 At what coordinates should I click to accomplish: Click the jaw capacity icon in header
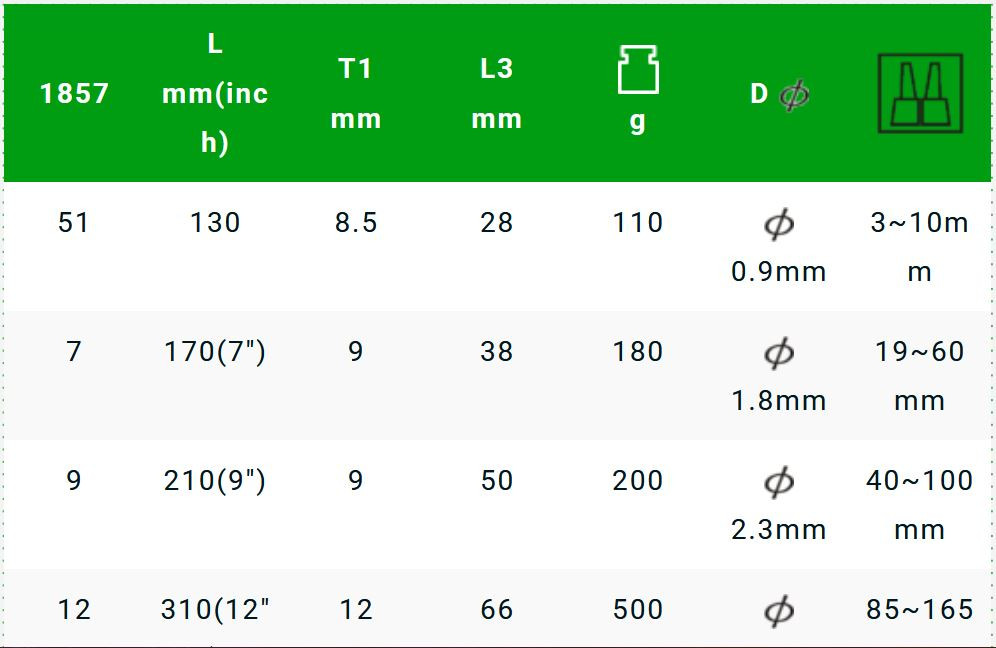coord(920,94)
